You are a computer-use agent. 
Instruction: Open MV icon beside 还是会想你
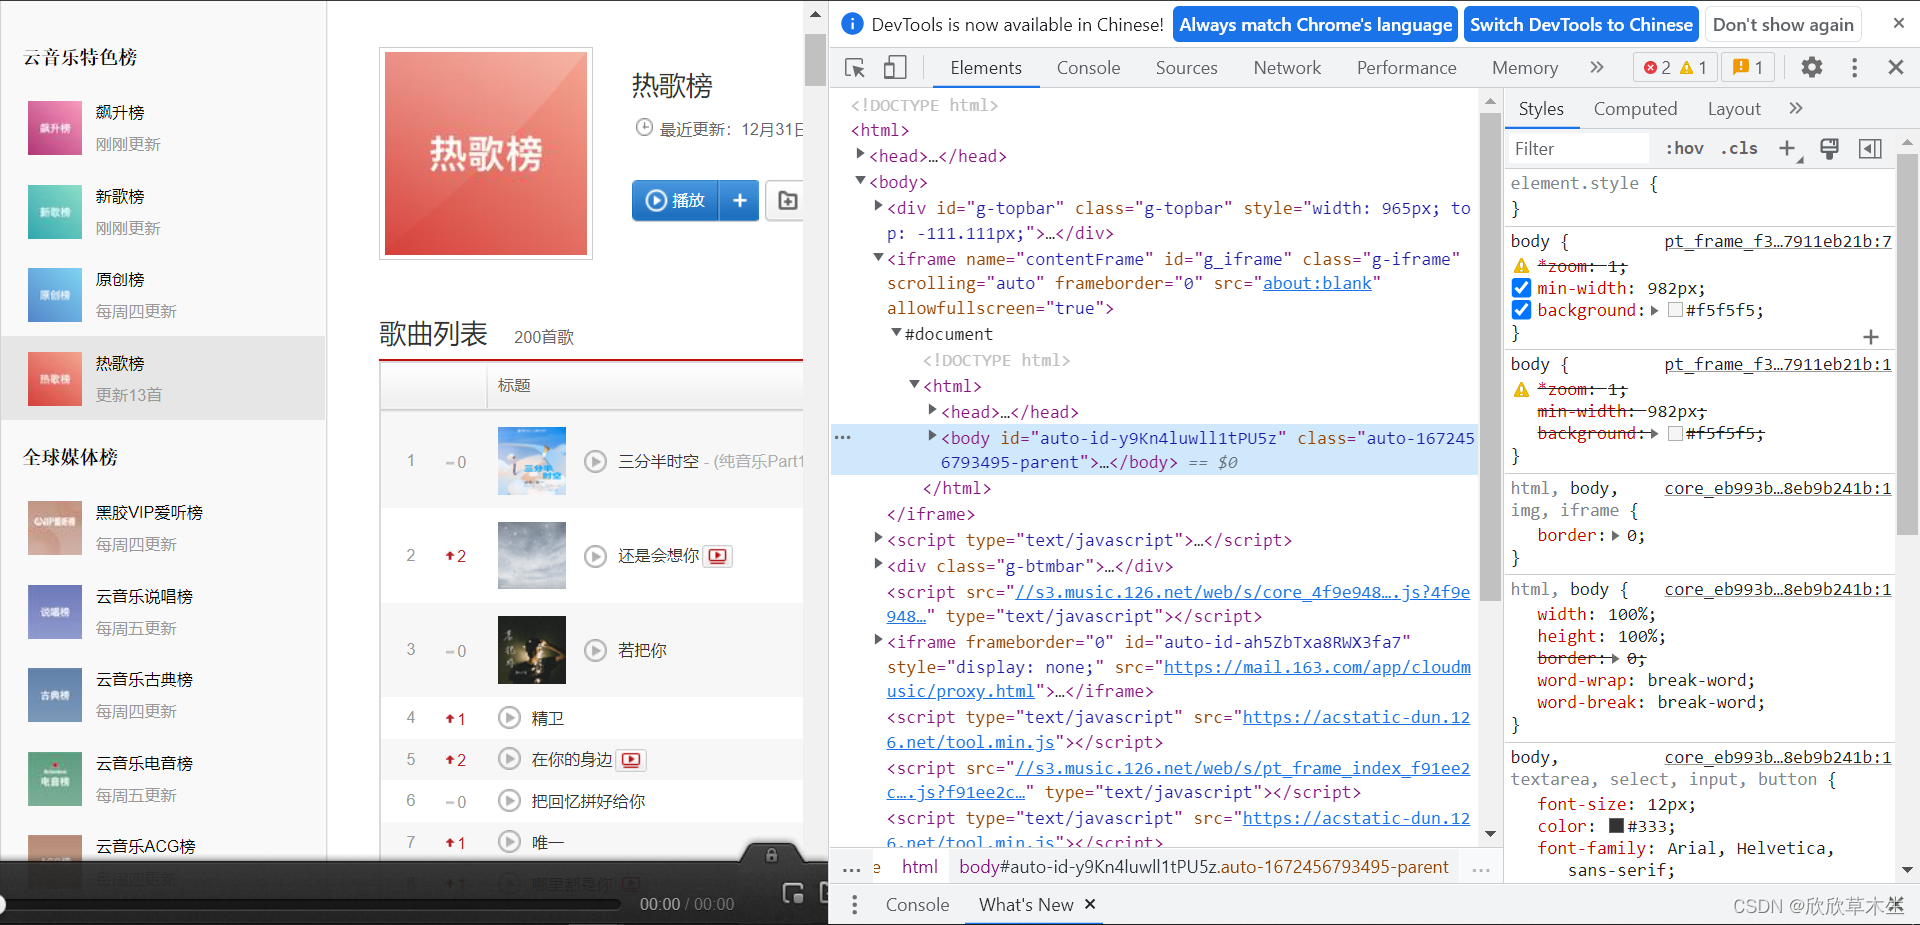coord(718,556)
